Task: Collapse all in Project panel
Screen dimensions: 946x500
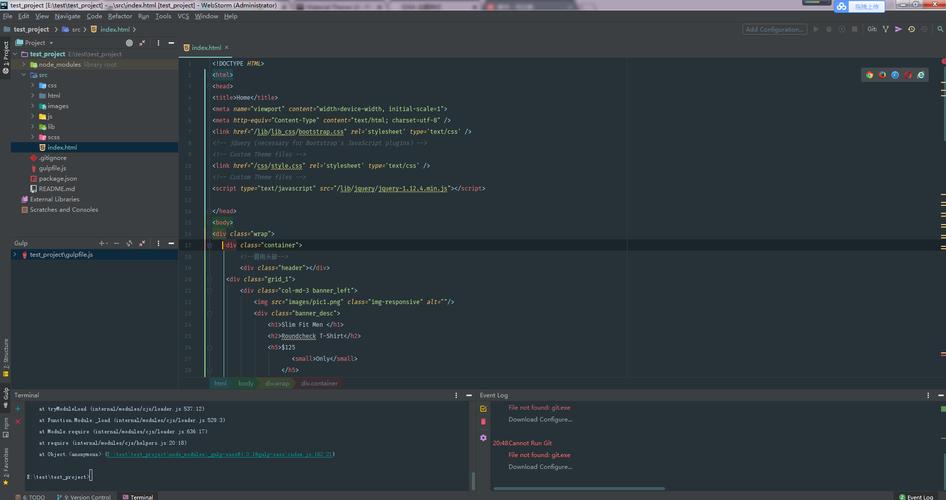Action: (x=142, y=43)
